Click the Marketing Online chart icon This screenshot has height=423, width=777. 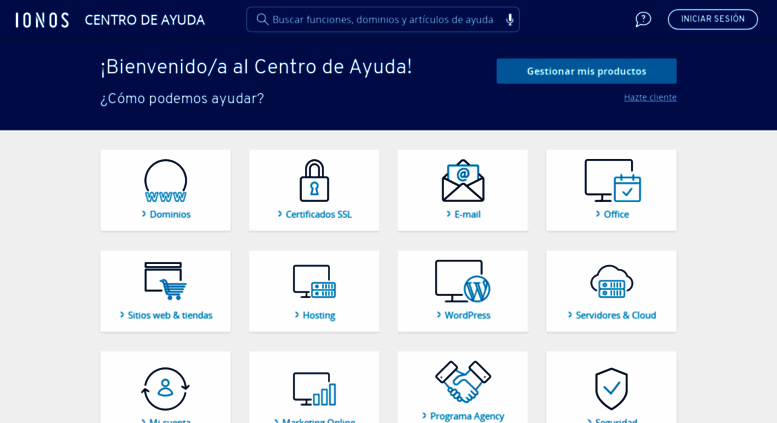(x=314, y=389)
